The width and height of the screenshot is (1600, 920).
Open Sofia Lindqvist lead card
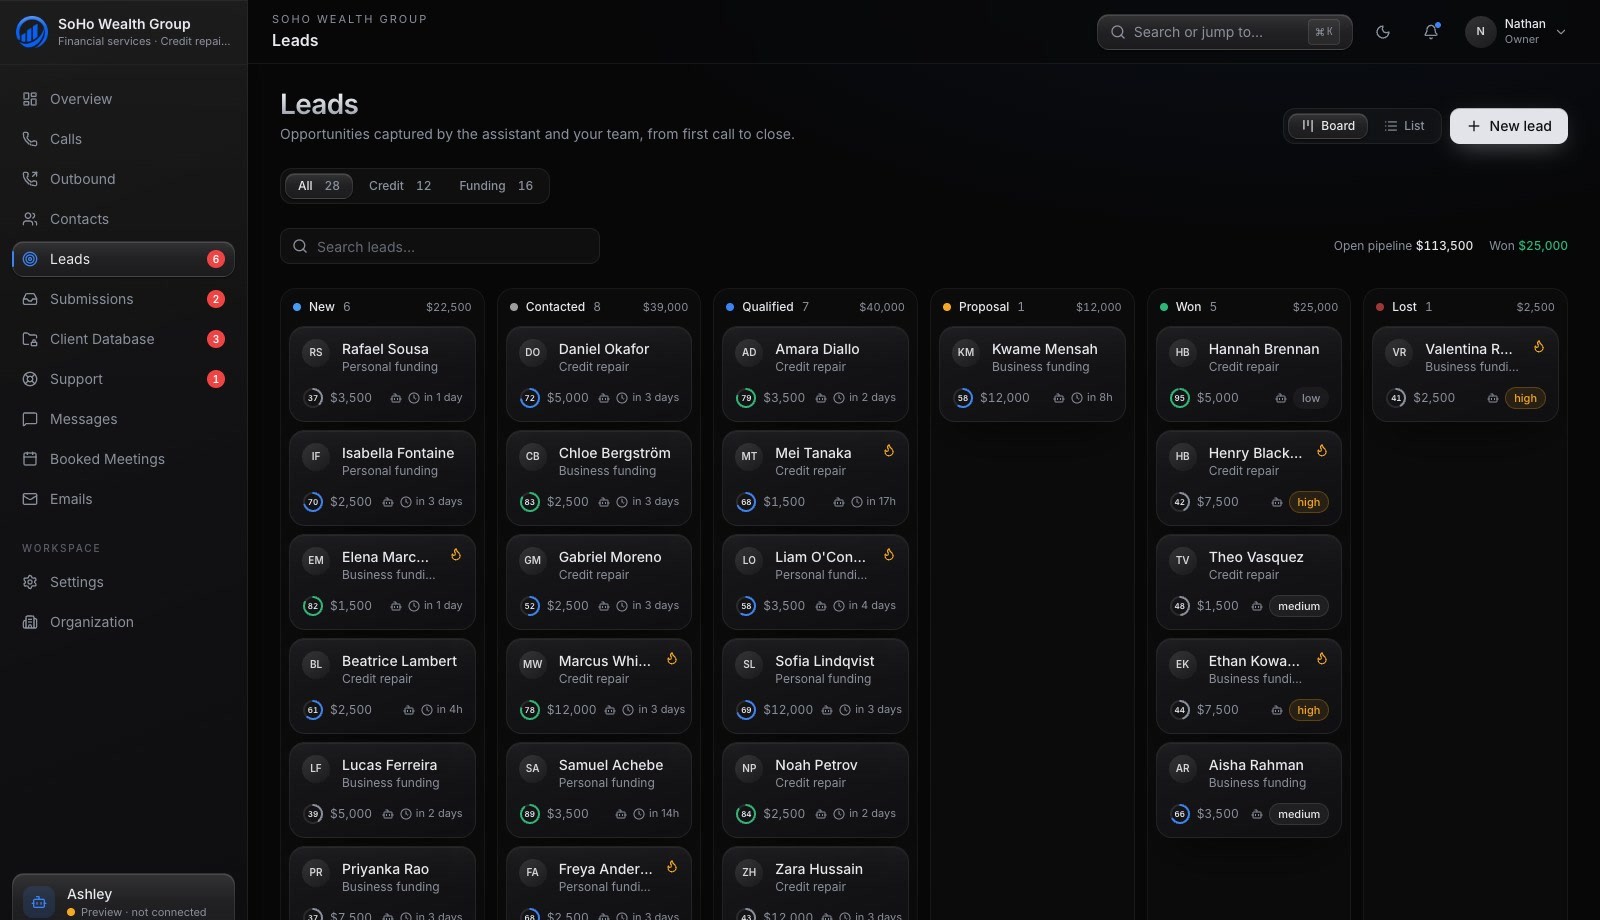tap(815, 686)
